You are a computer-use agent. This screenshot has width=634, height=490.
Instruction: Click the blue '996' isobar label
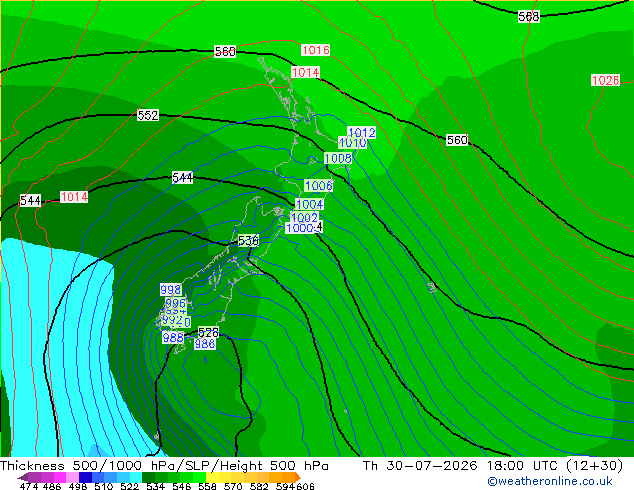tap(175, 303)
